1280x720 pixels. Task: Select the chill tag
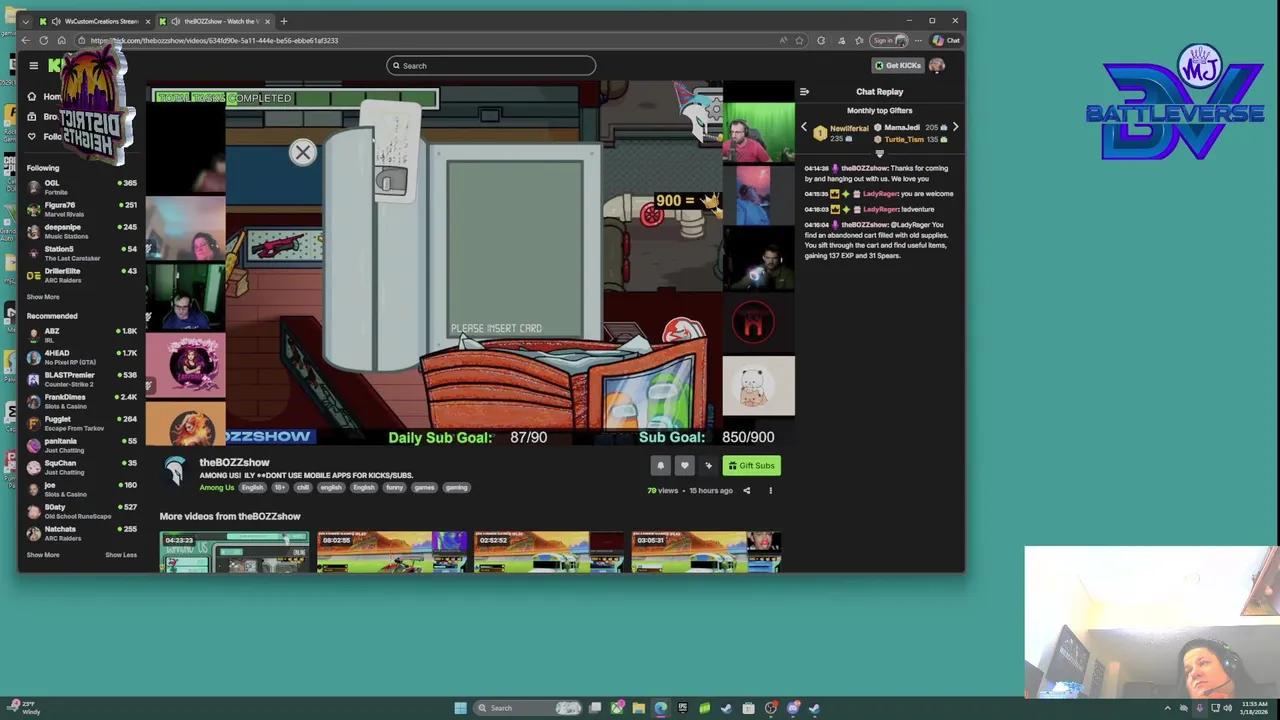click(x=303, y=488)
